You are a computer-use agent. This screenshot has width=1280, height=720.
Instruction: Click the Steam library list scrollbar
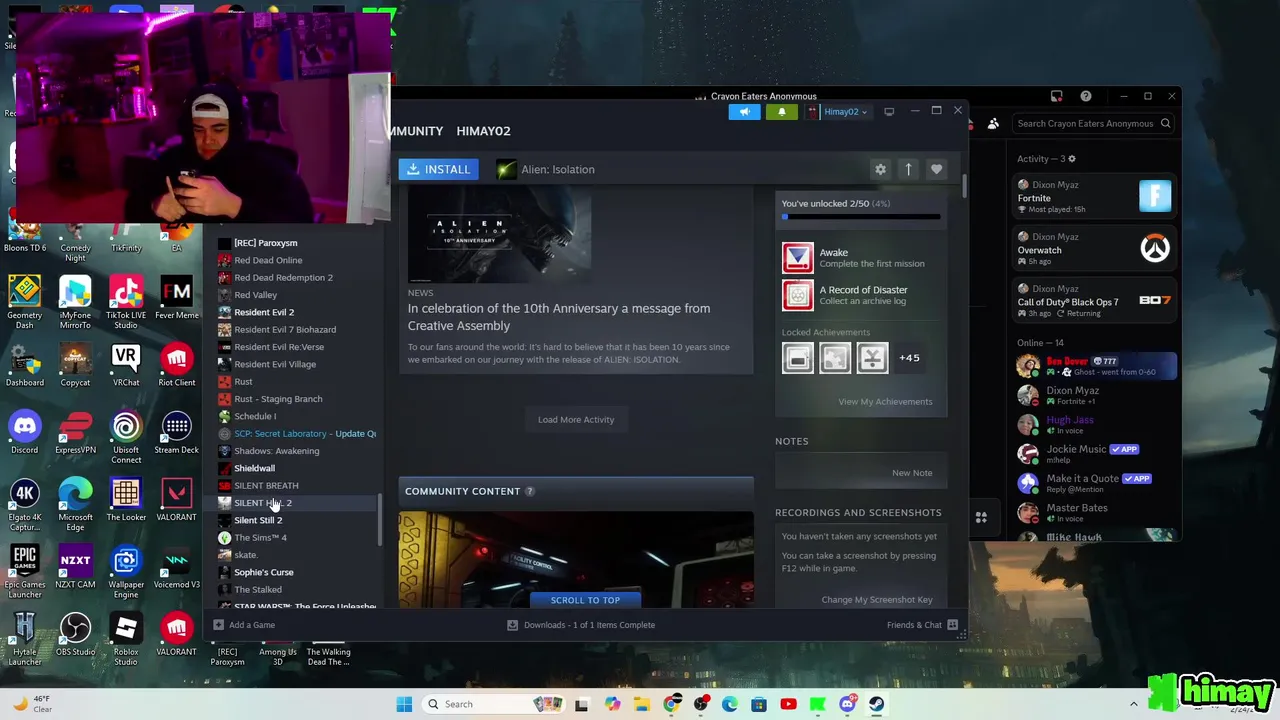coord(379,520)
